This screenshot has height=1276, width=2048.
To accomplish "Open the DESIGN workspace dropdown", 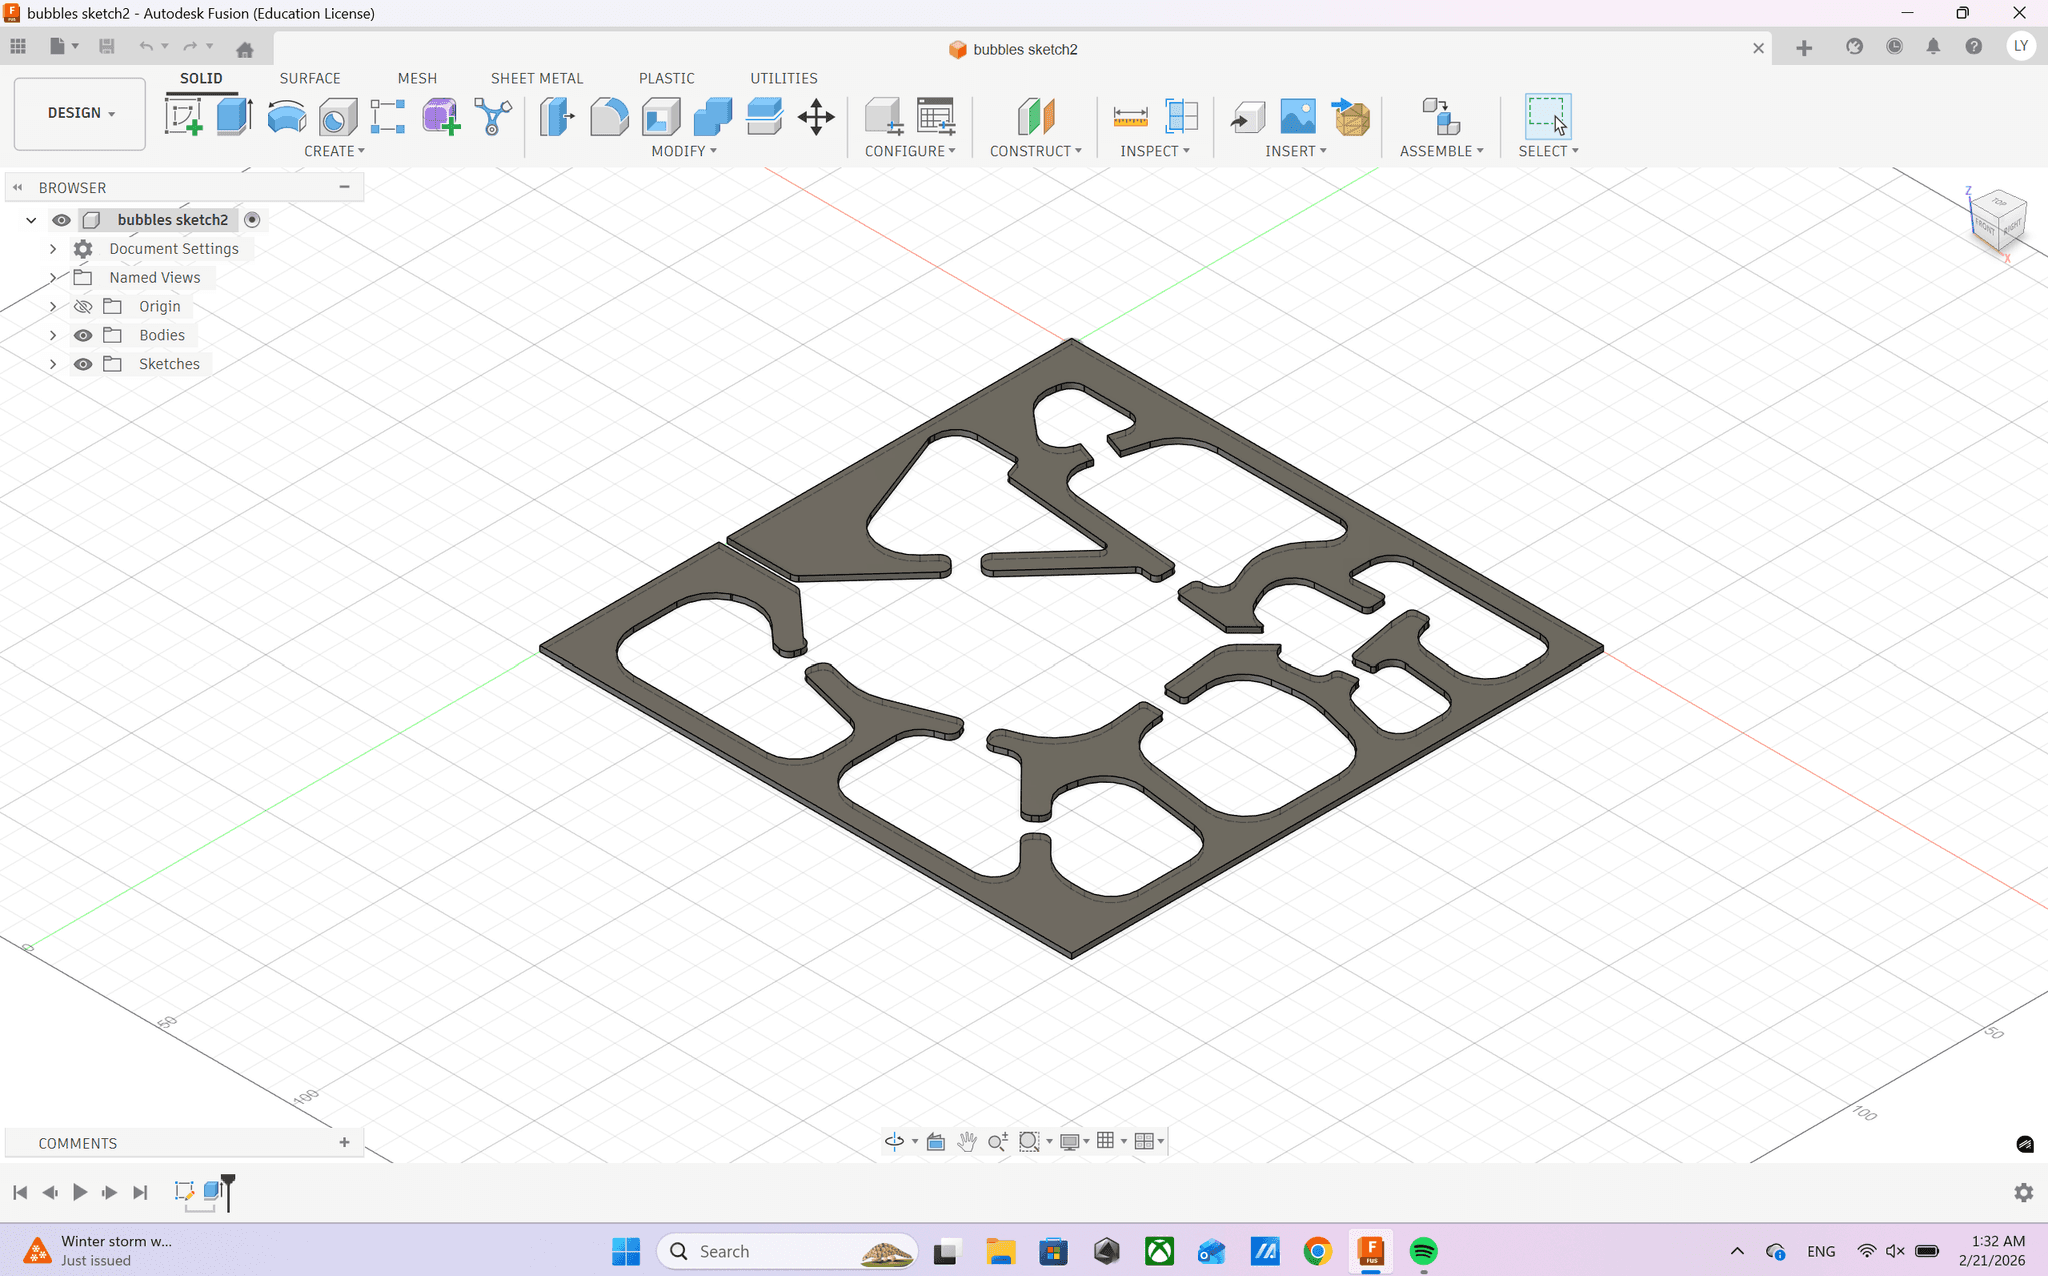I will pos(80,113).
